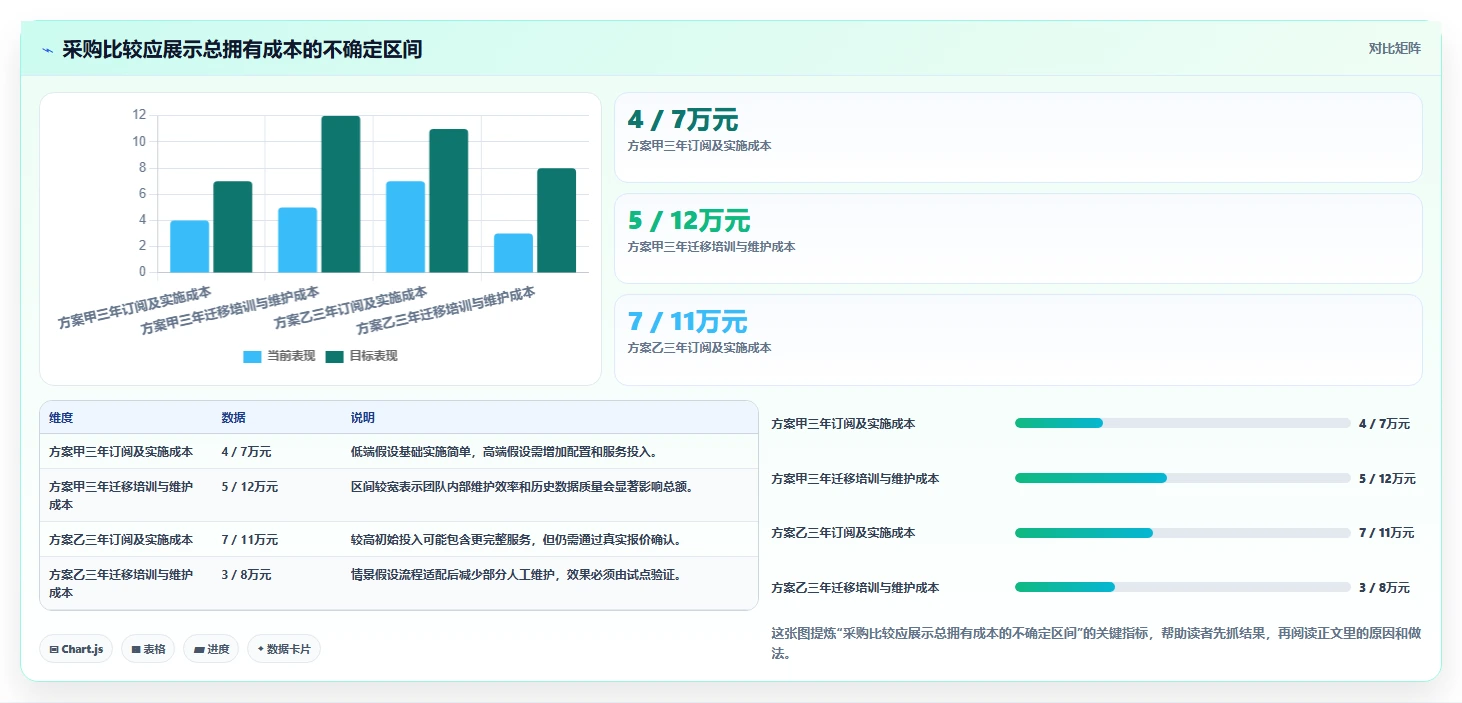The image size is (1462, 703).
Task: Click the dark green bar of value 8
Action: (557, 220)
